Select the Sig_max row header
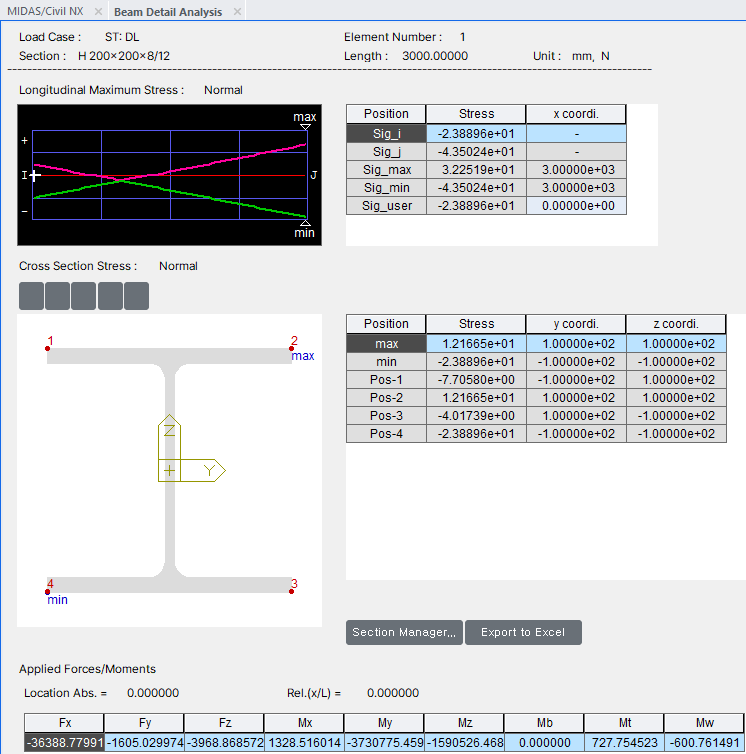Image resolution: width=746 pixels, height=754 pixels. pos(386,170)
